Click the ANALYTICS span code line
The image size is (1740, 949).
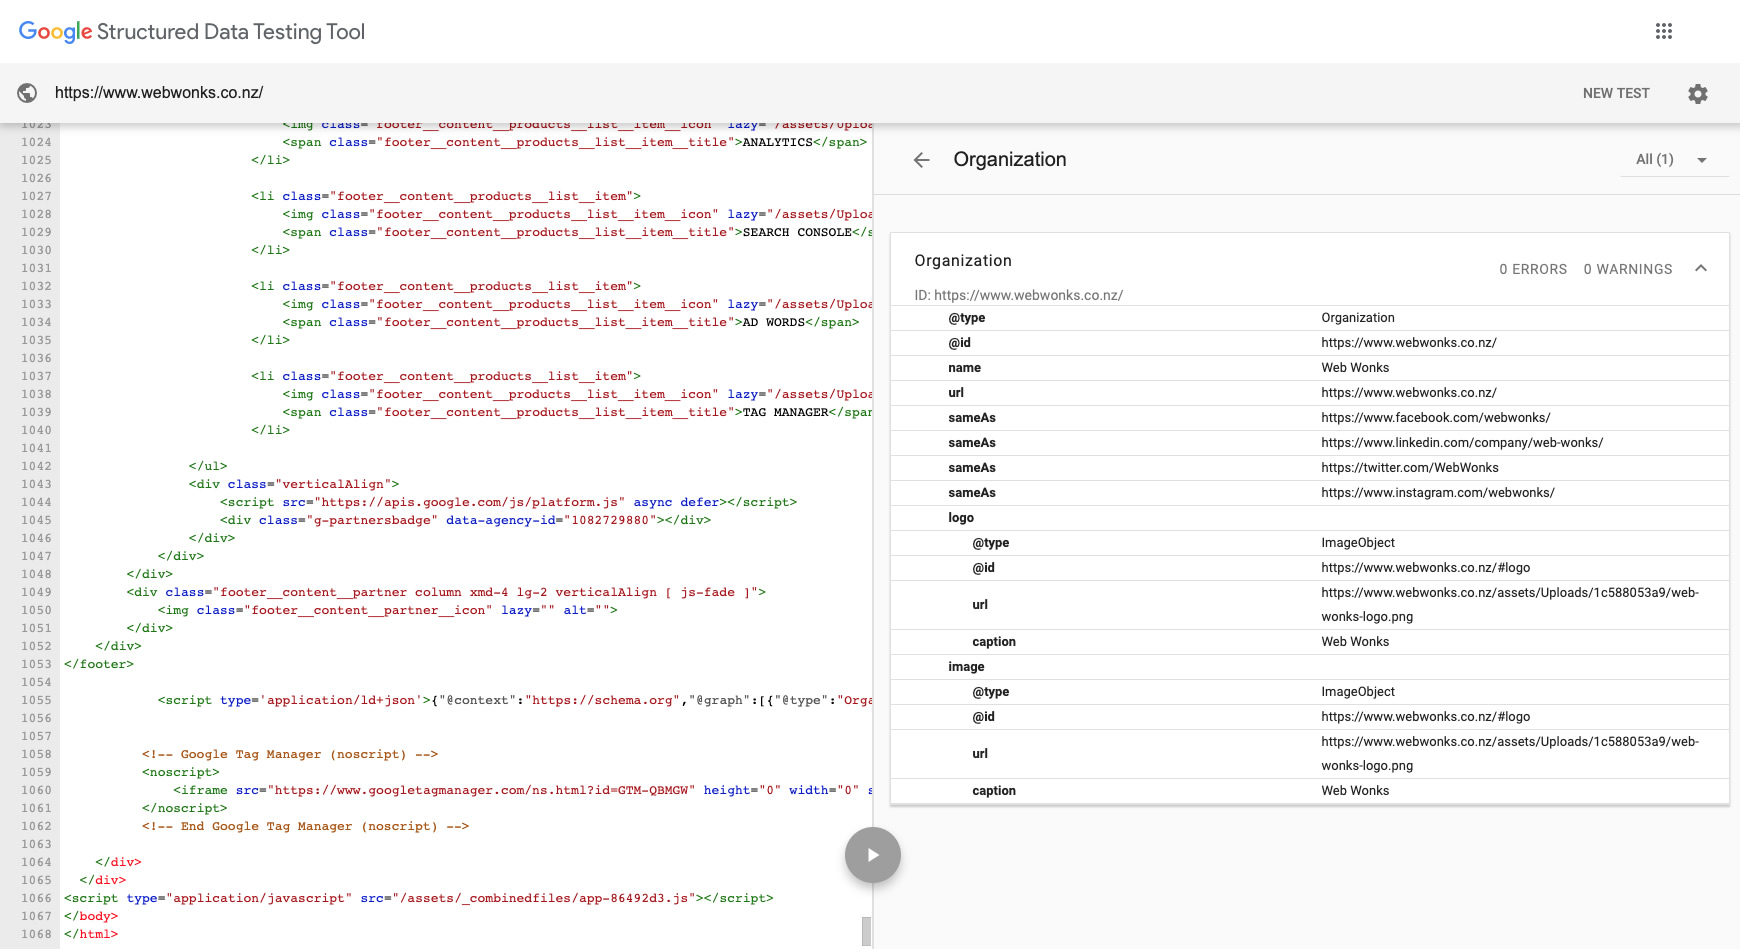[x=574, y=142]
